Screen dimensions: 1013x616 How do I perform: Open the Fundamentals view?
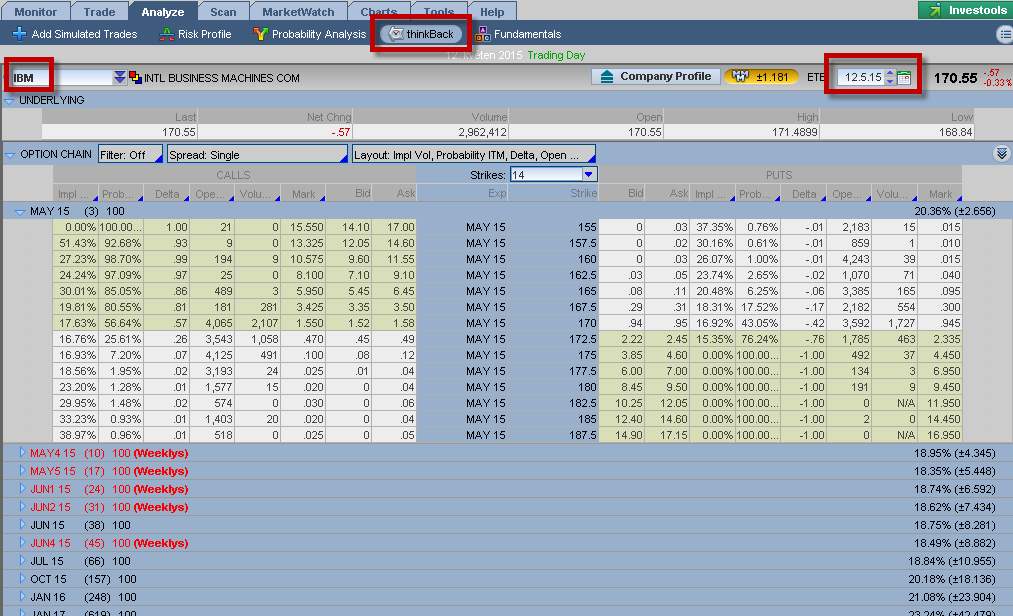518,34
